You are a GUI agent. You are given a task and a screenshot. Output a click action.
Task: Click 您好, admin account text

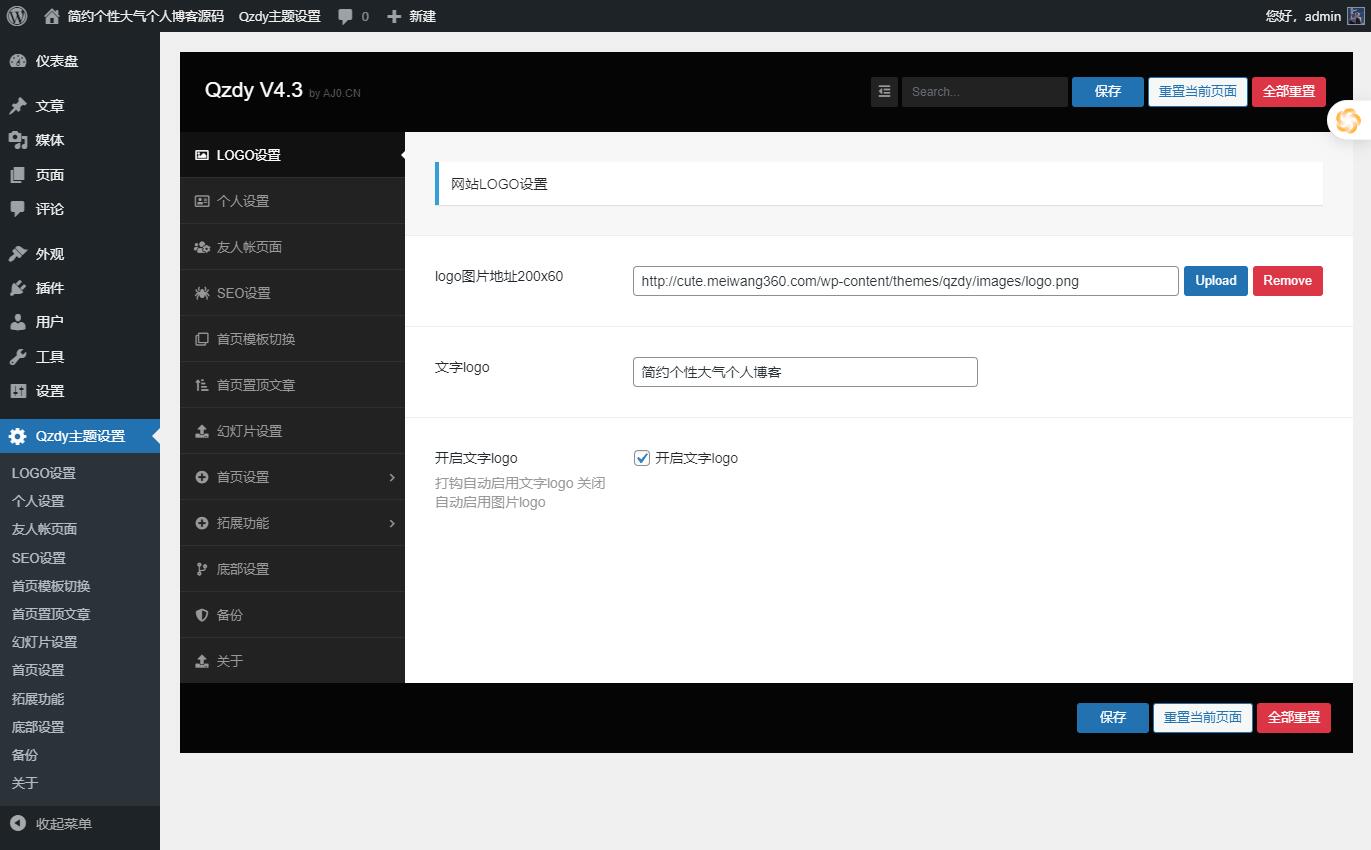(x=1303, y=16)
